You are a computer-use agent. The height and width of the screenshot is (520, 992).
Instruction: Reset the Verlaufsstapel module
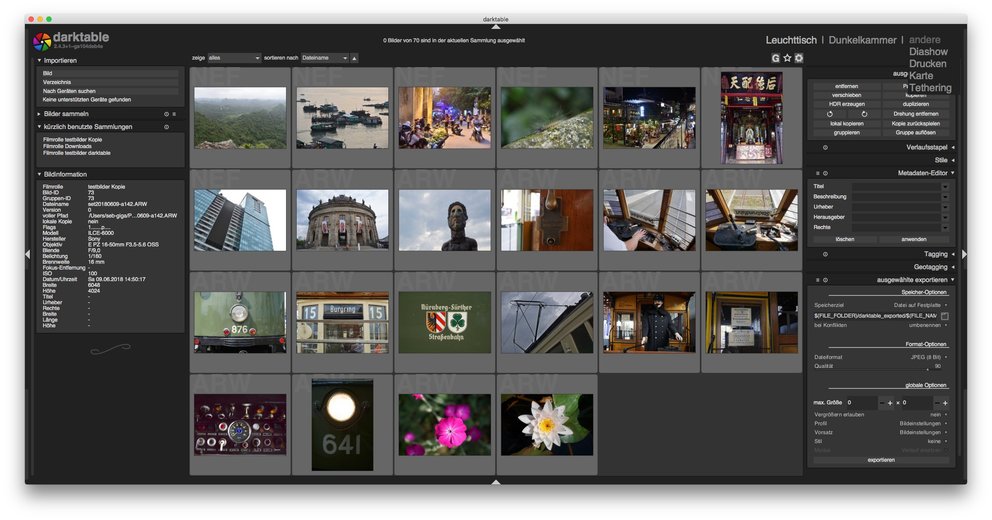coord(825,147)
